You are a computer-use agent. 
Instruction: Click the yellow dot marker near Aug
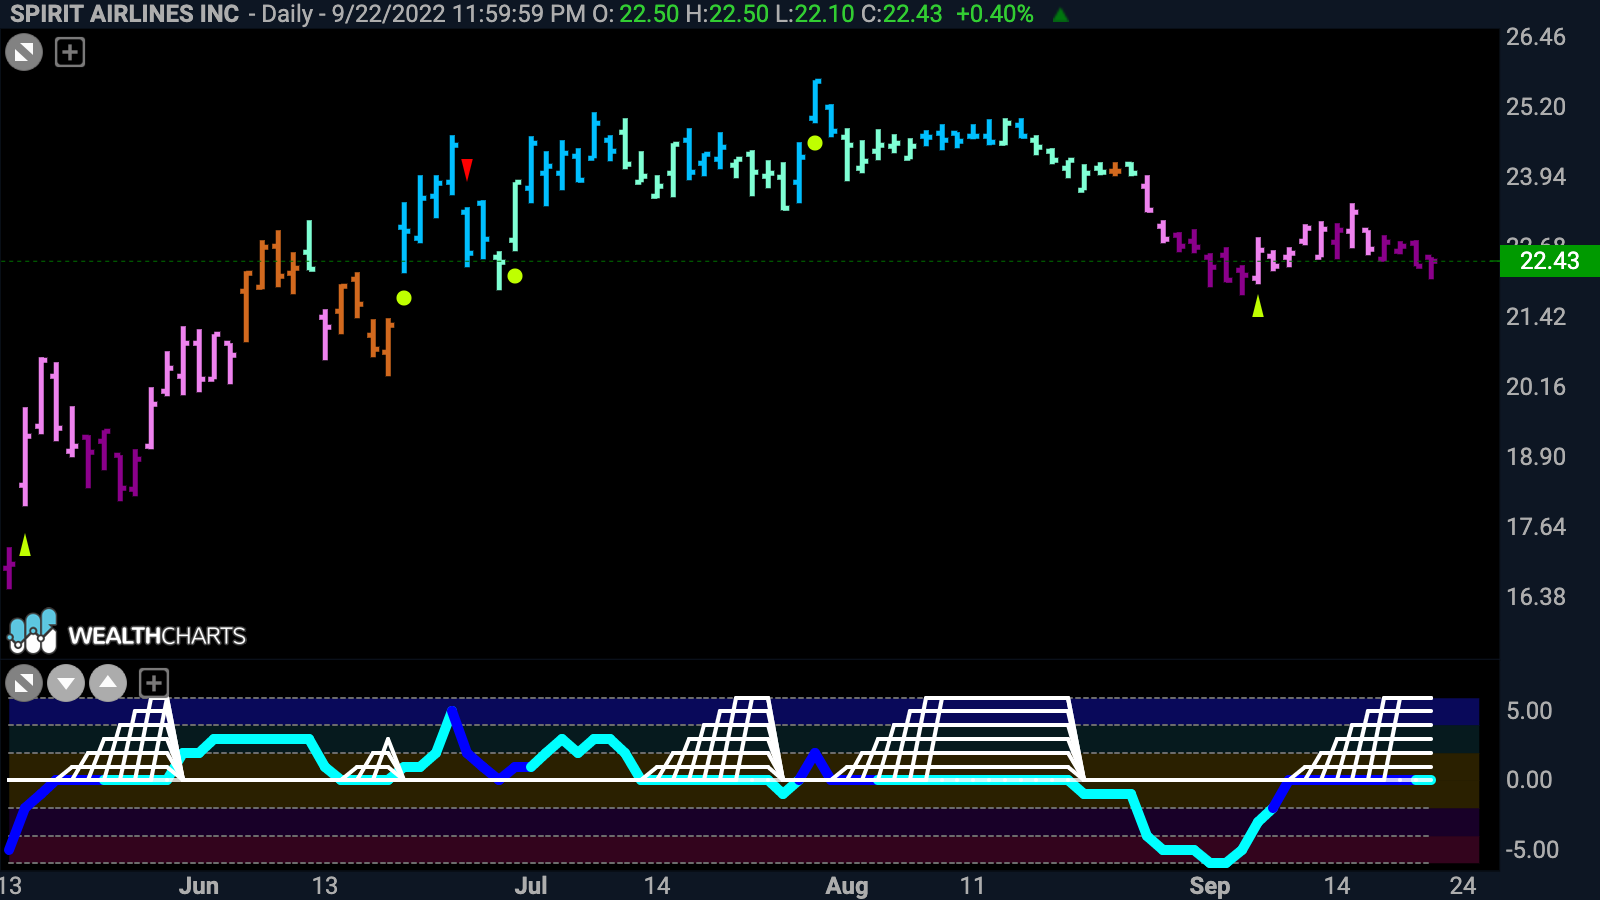click(x=815, y=143)
